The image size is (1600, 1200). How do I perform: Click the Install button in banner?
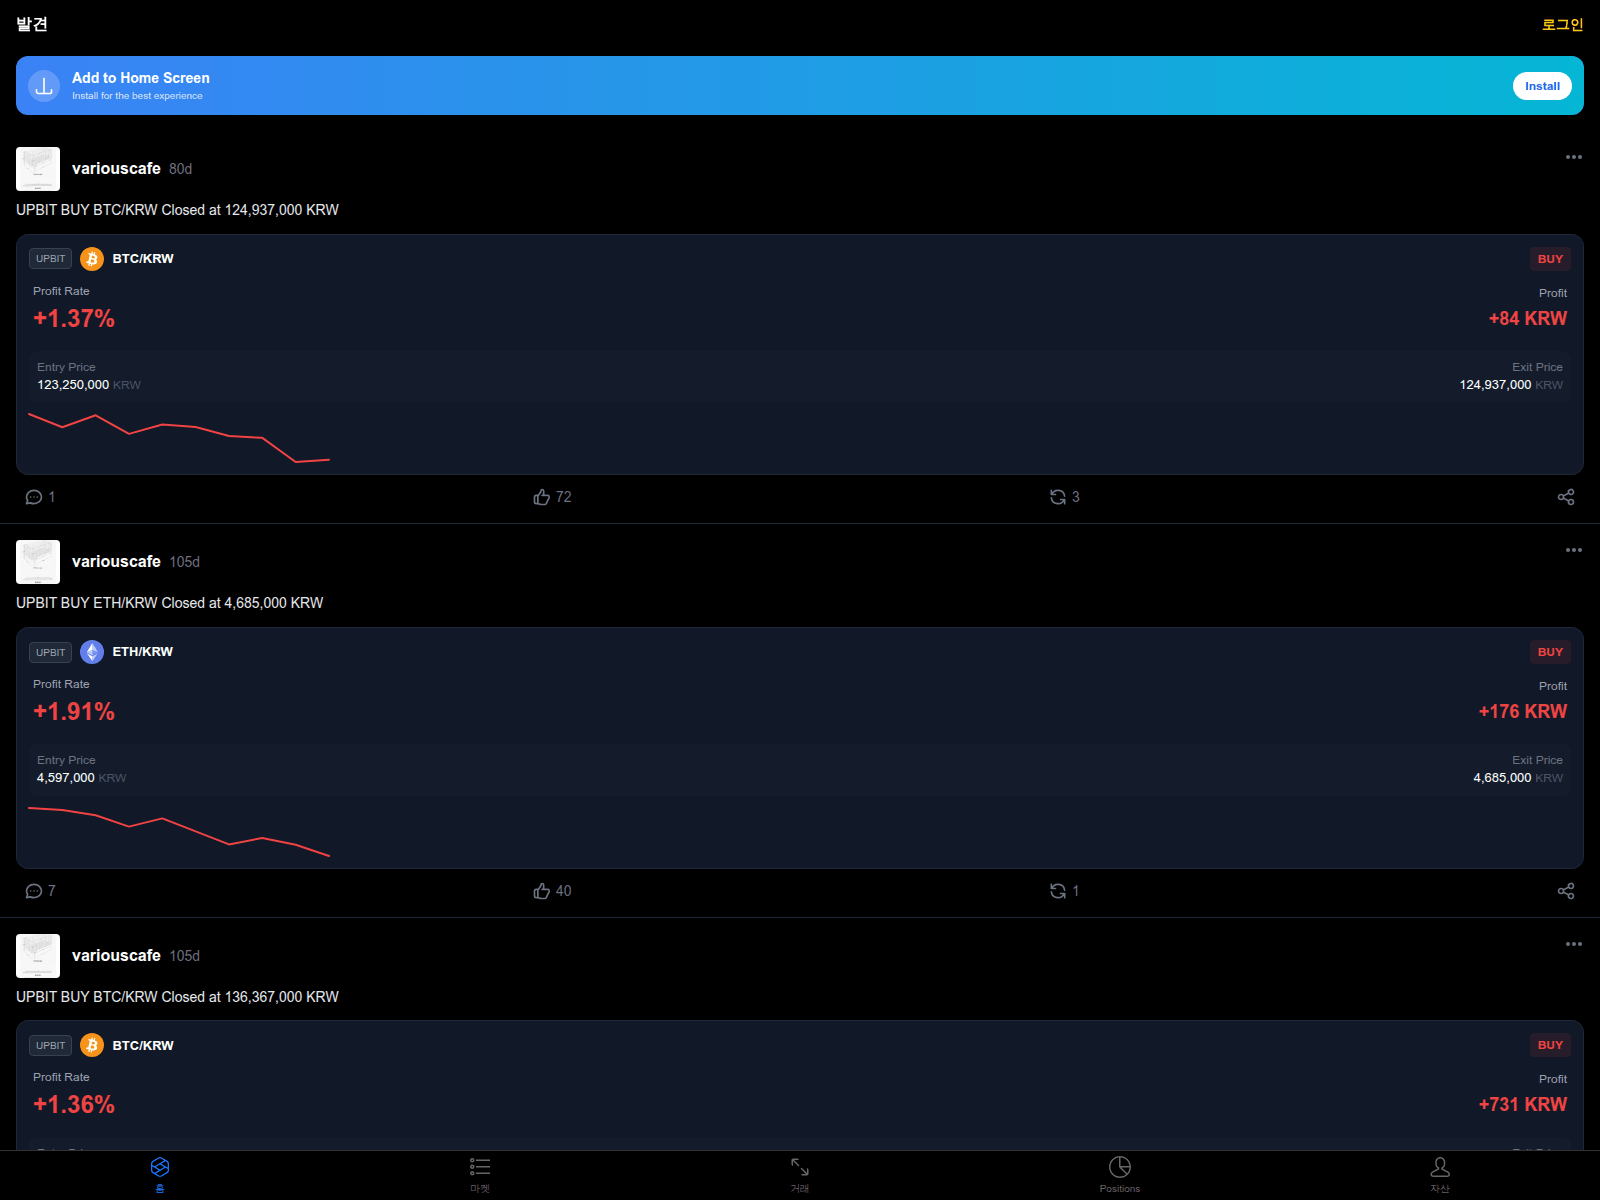click(x=1541, y=86)
